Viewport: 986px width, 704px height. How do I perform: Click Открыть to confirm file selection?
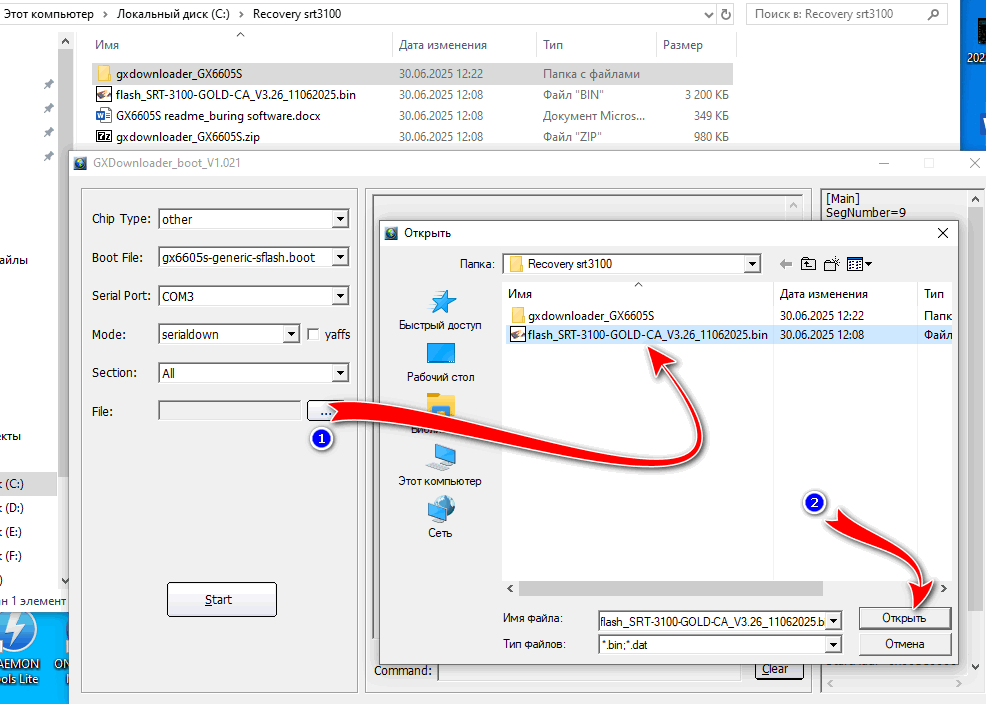pos(903,618)
